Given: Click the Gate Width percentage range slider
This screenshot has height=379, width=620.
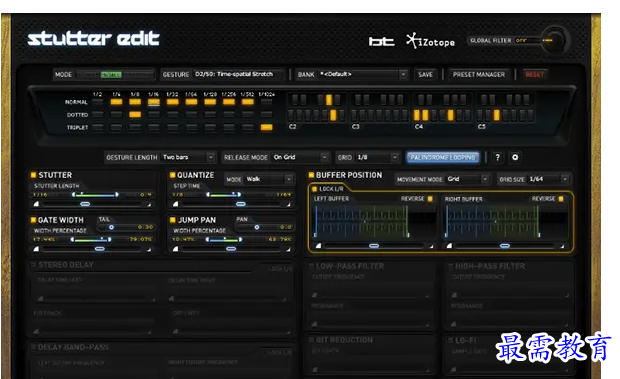Looking at the screenshot, I should 91,239.
